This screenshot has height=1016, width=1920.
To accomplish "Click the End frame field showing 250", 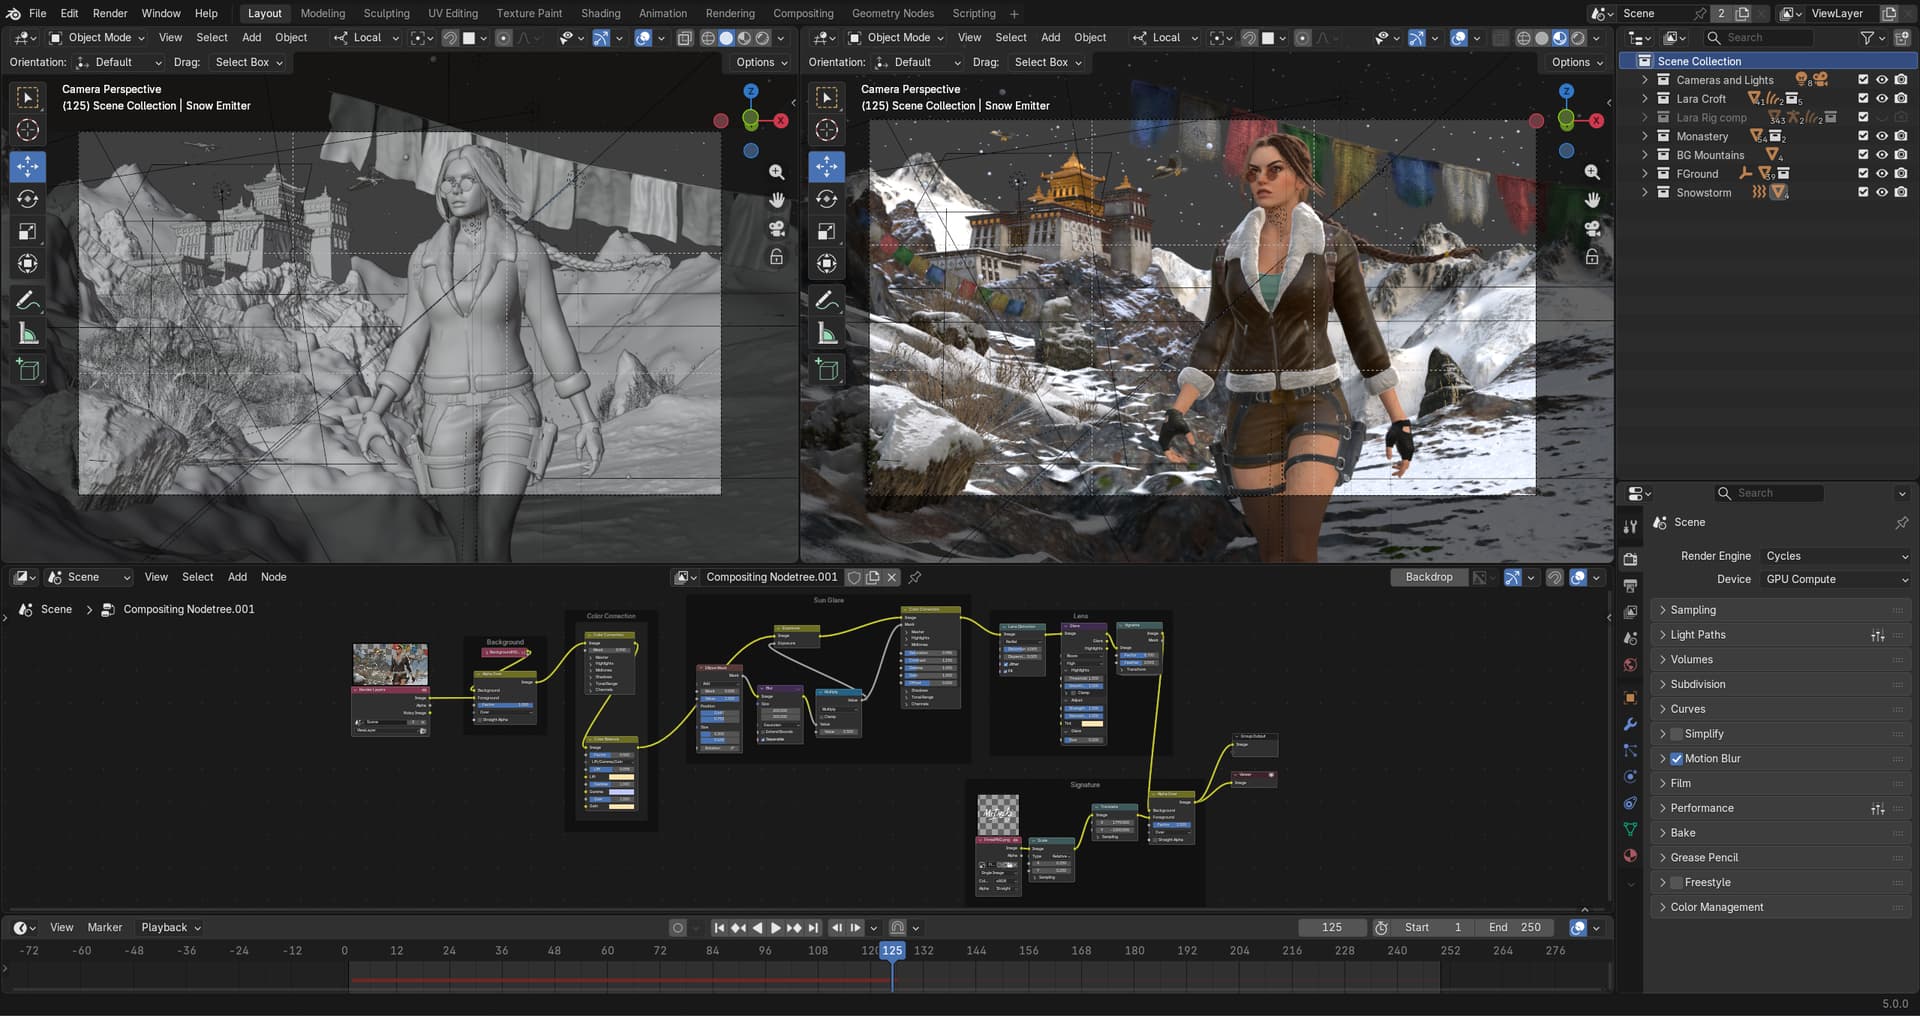I will pos(1515,928).
